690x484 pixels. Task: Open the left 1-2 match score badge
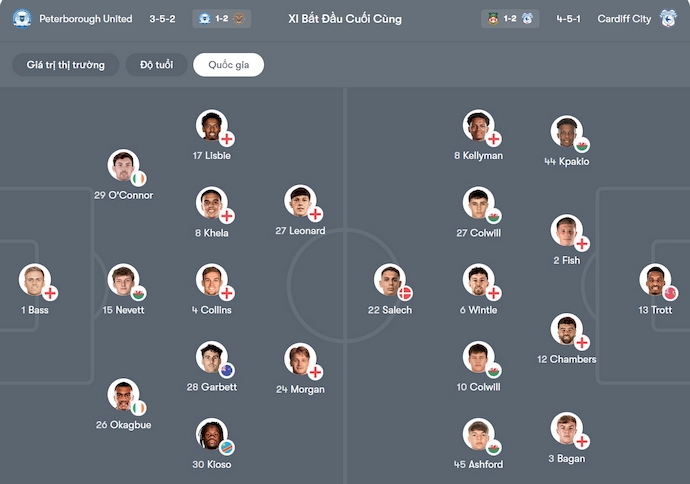click(224, 19)
